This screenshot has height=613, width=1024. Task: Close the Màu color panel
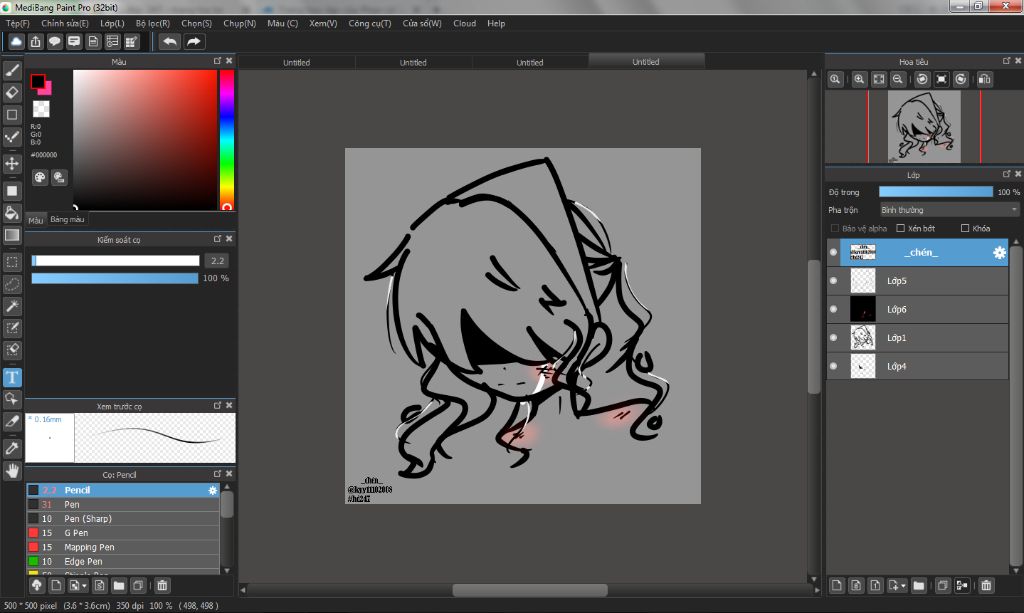coord(229,61)
